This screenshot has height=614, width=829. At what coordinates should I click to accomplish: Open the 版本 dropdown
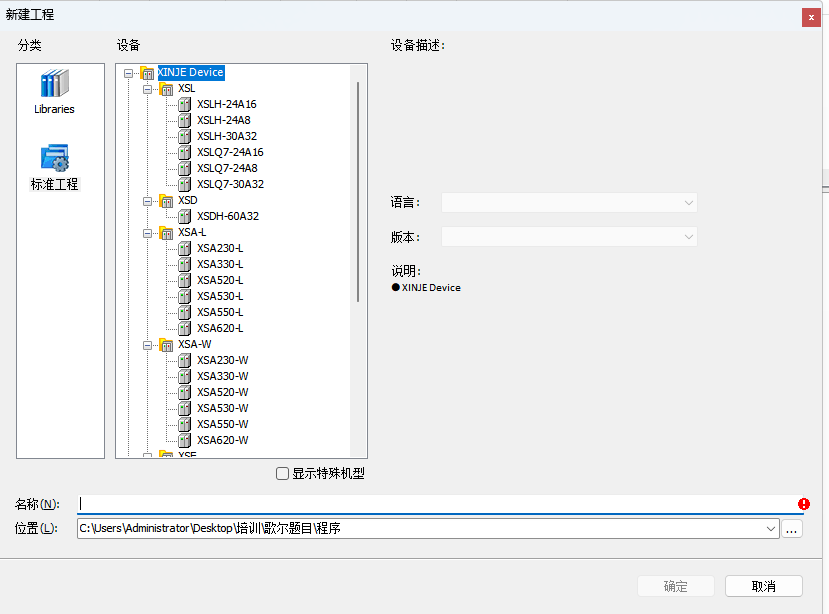(x=569, y=237)
